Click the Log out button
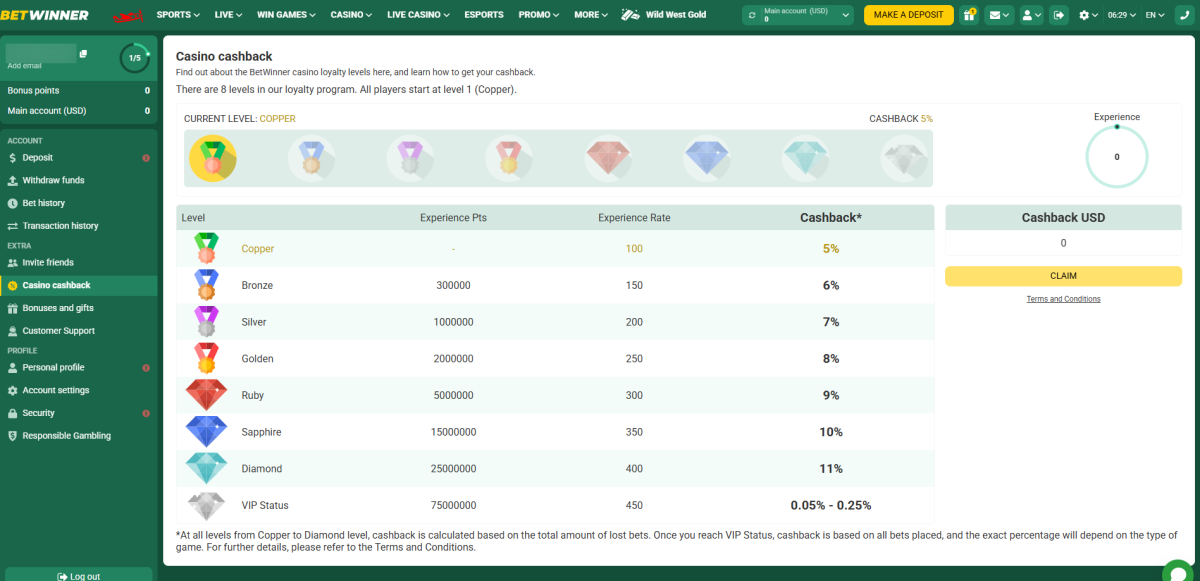Screen dimensions: 1200x581 click(79, 576)
